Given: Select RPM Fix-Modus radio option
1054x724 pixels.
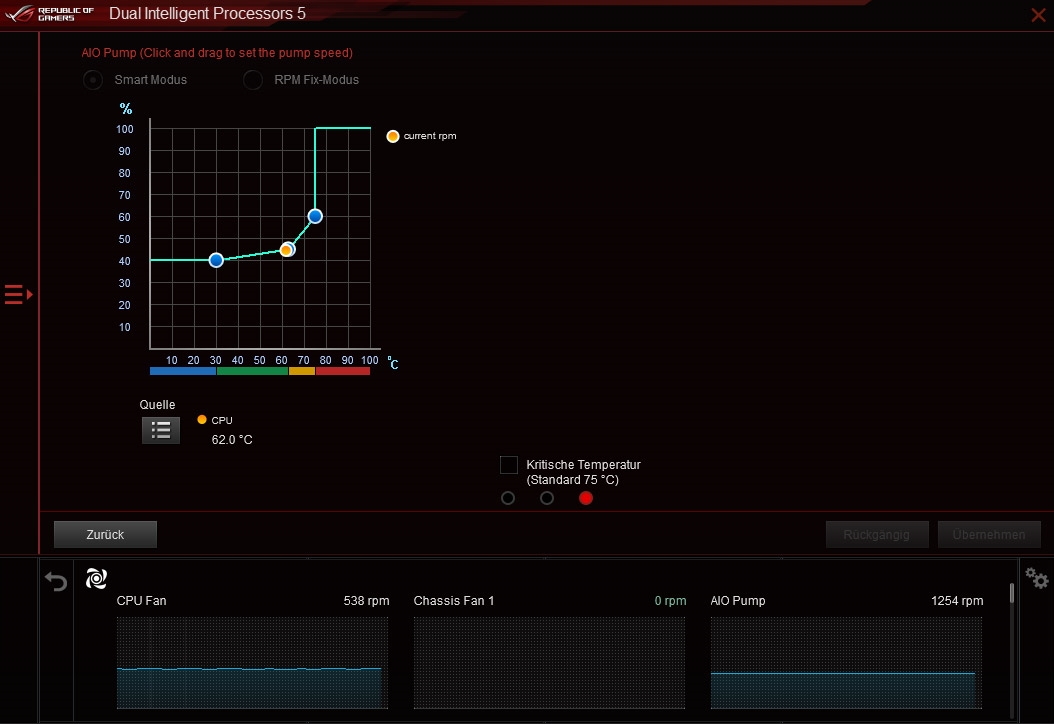Looking at the screenshot, I should tap(253, 80).
